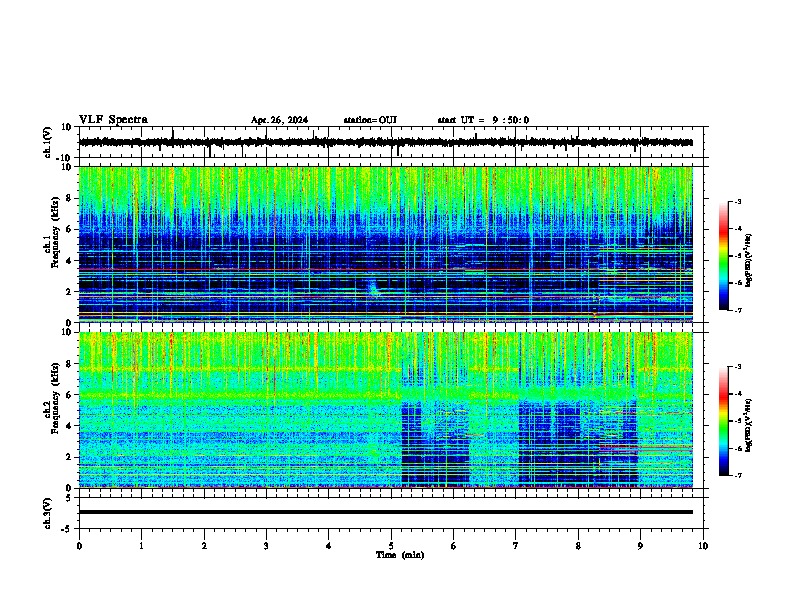Click the "4" tick on ch.1 frequency axis

coord(69,261)
